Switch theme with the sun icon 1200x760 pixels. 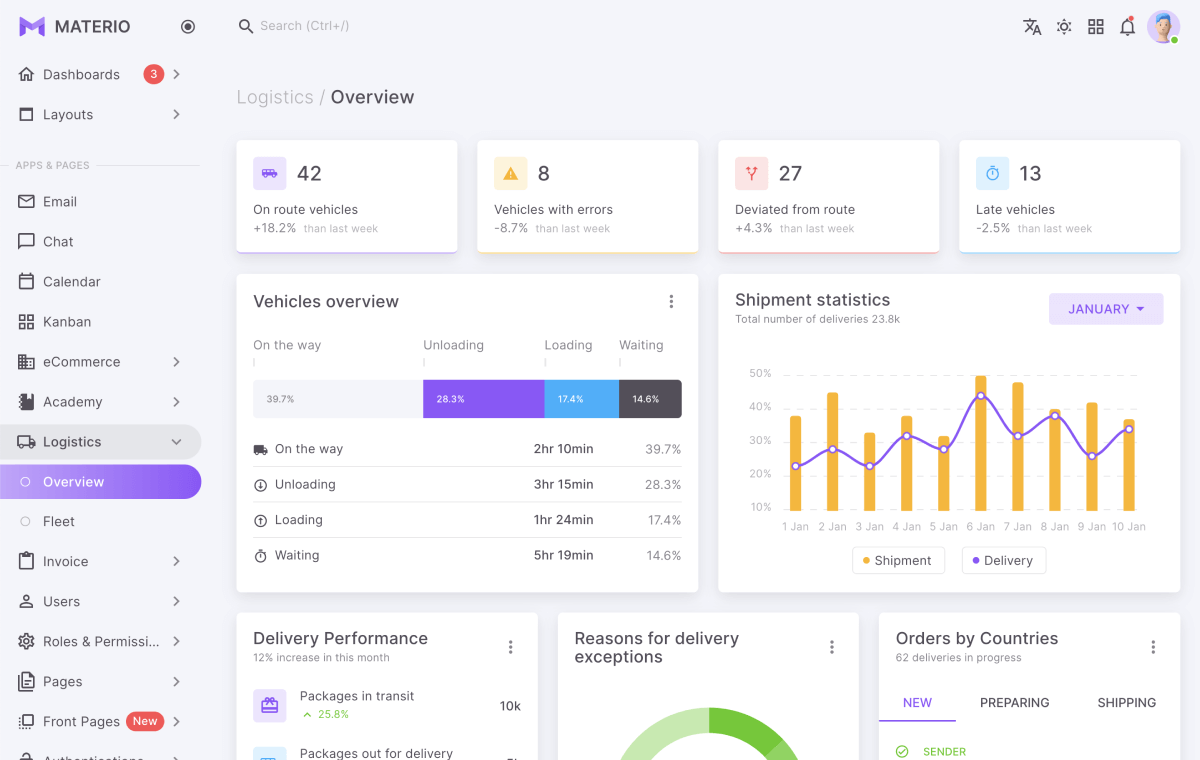(1064, 27)
